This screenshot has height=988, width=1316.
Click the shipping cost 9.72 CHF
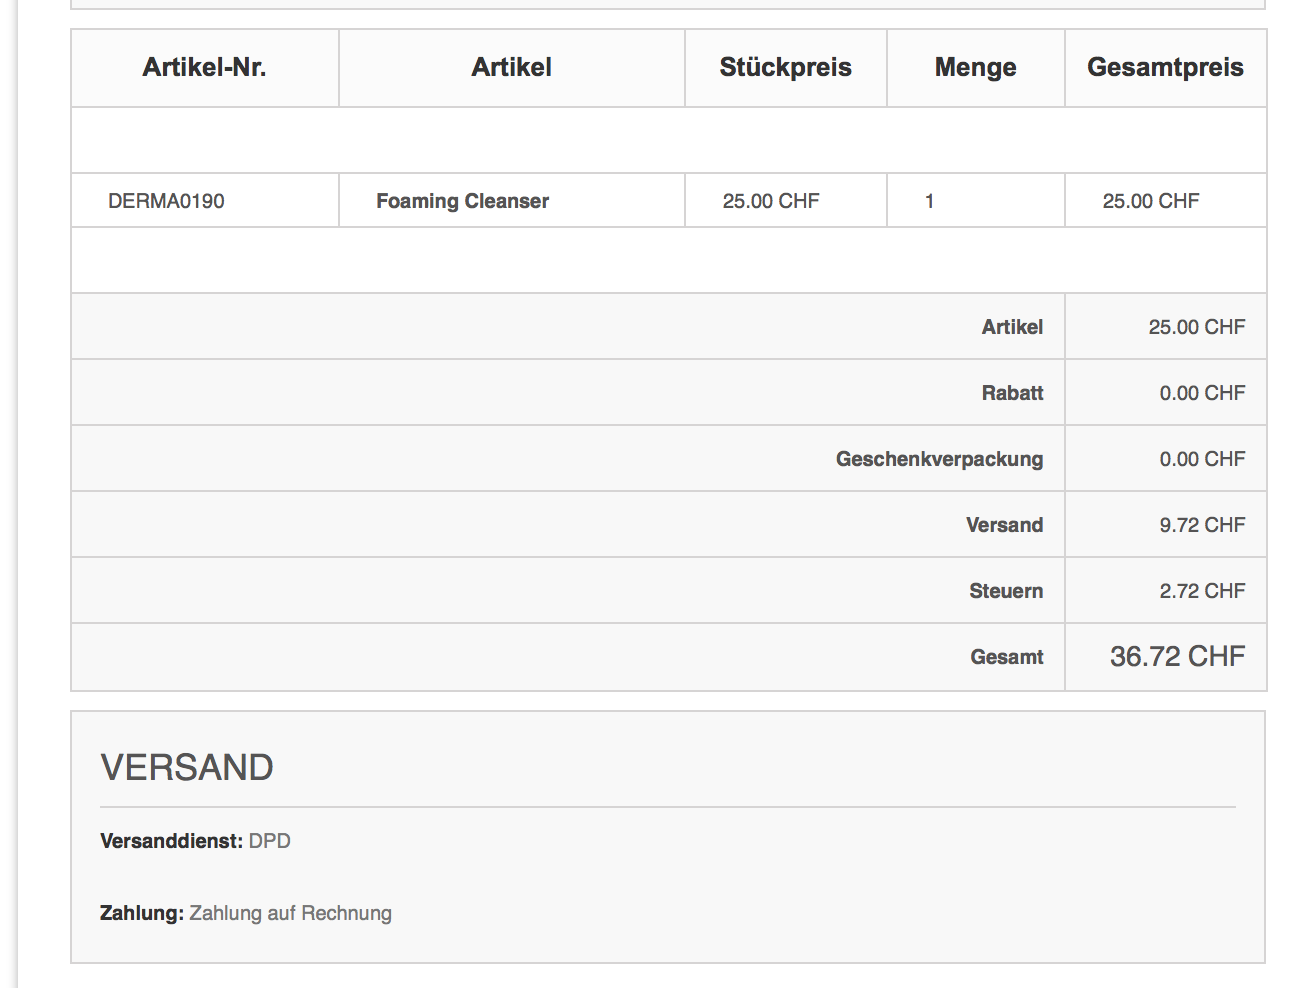(1202, 525)
